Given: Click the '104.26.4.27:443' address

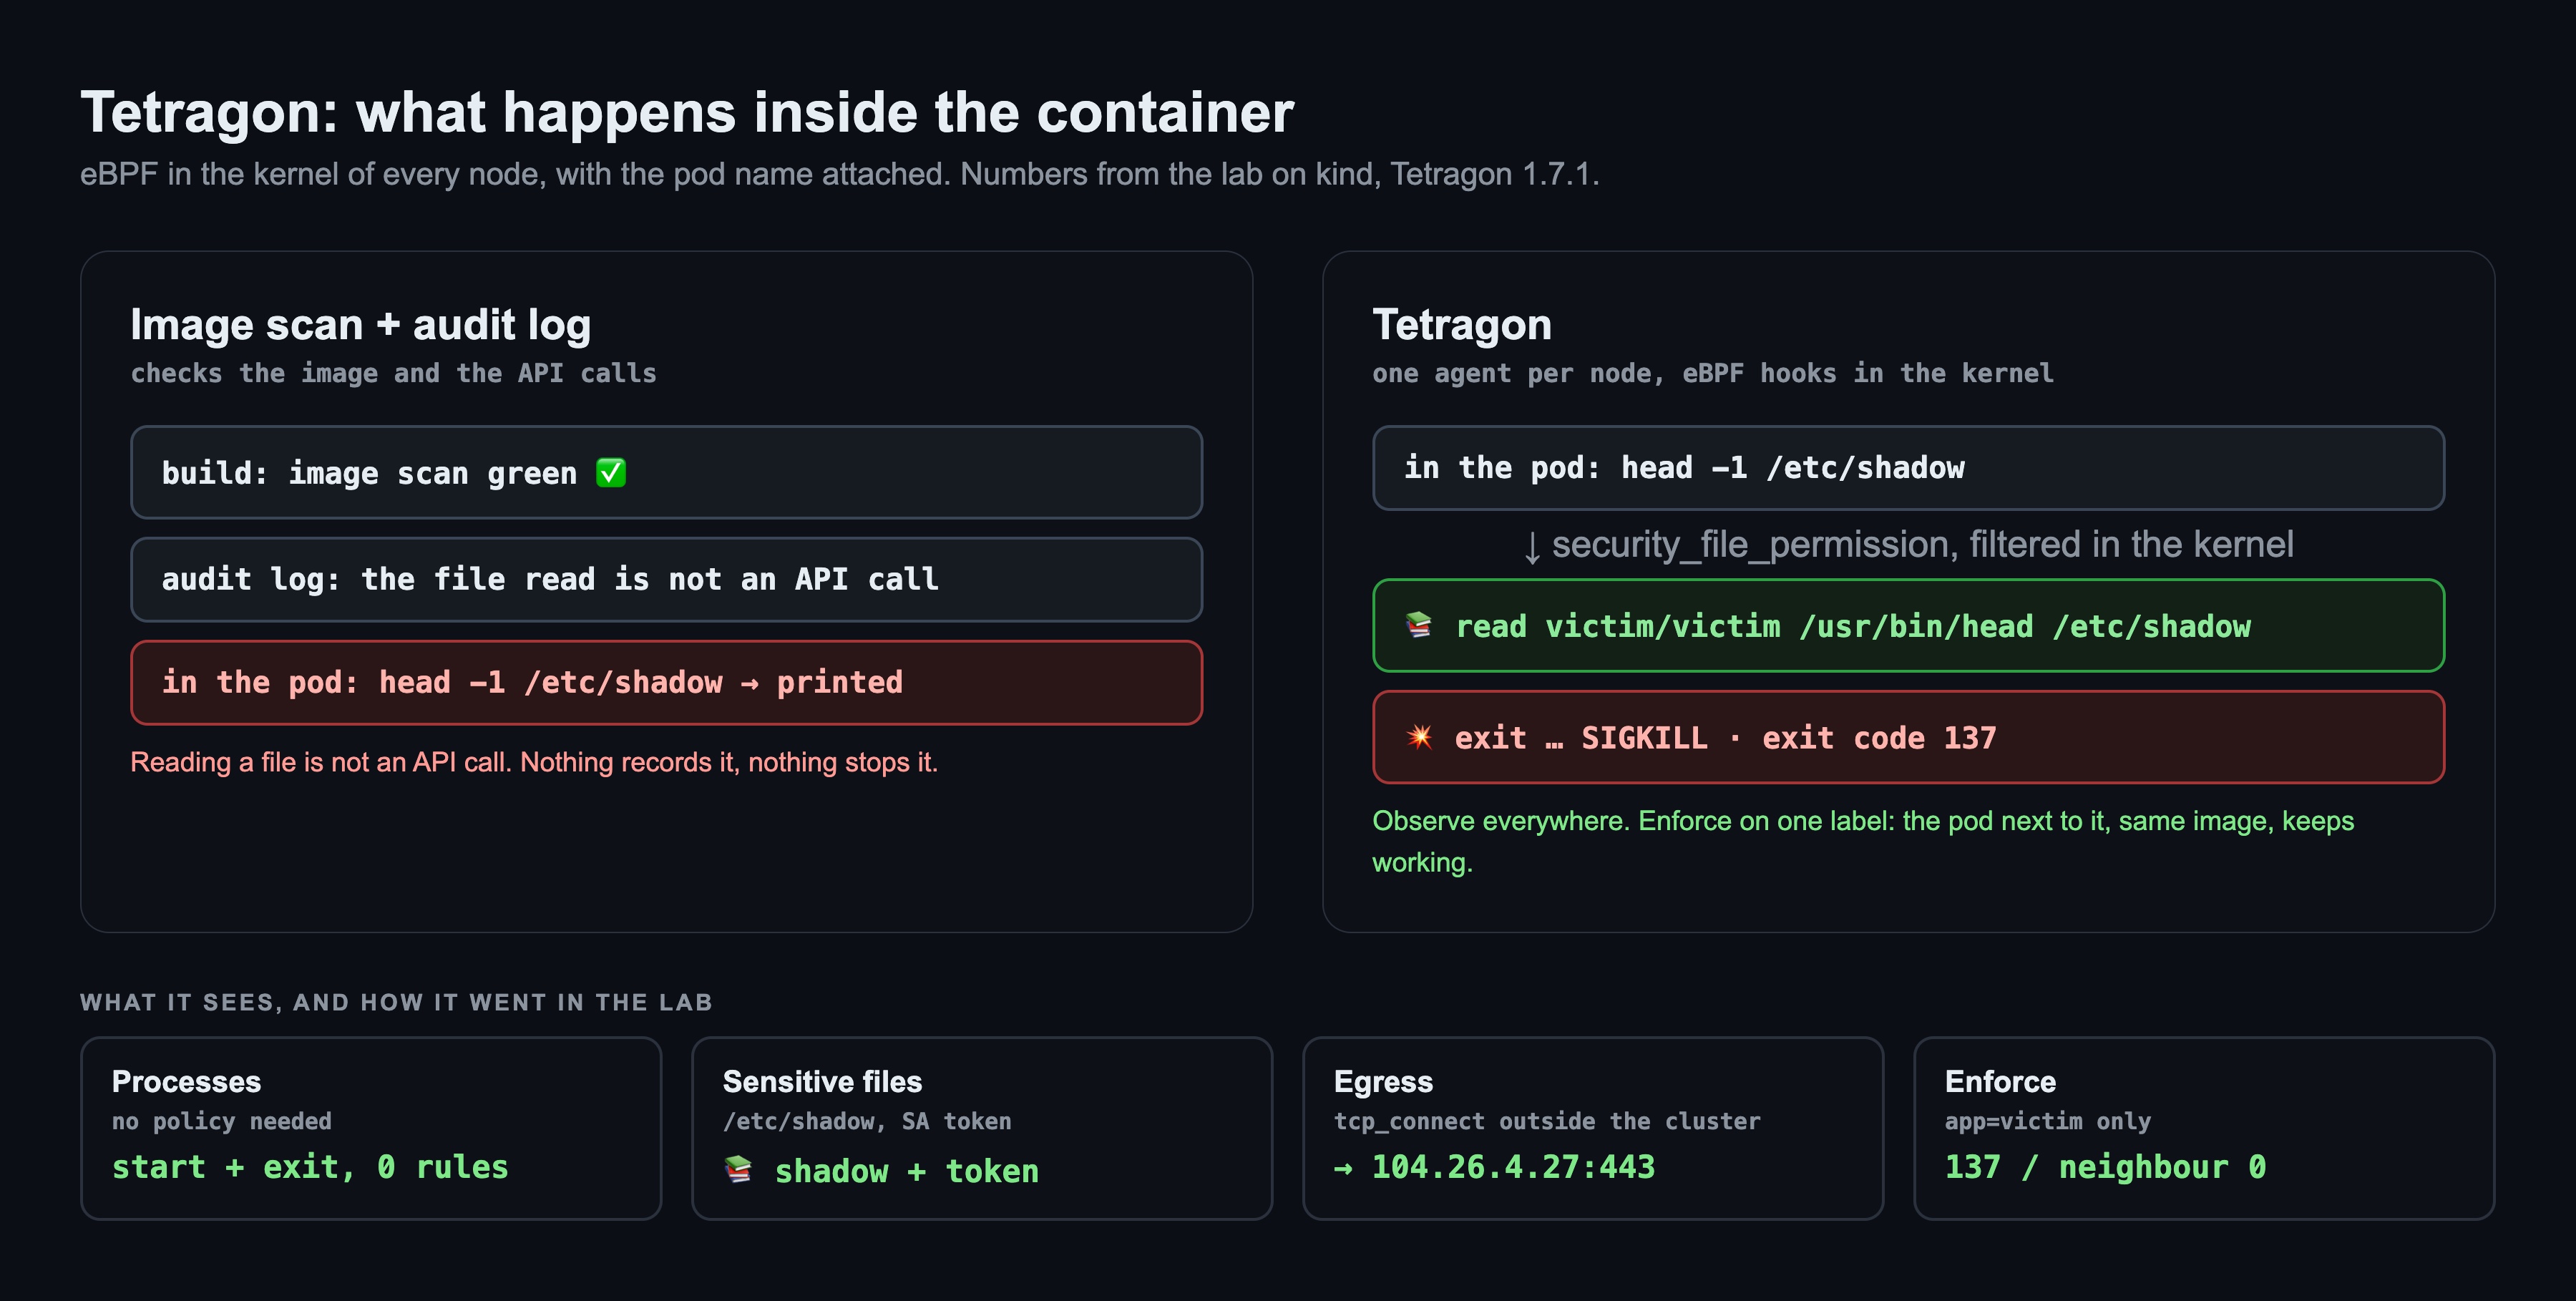Looking at the screenshot, I should tap(1513, 1167).
